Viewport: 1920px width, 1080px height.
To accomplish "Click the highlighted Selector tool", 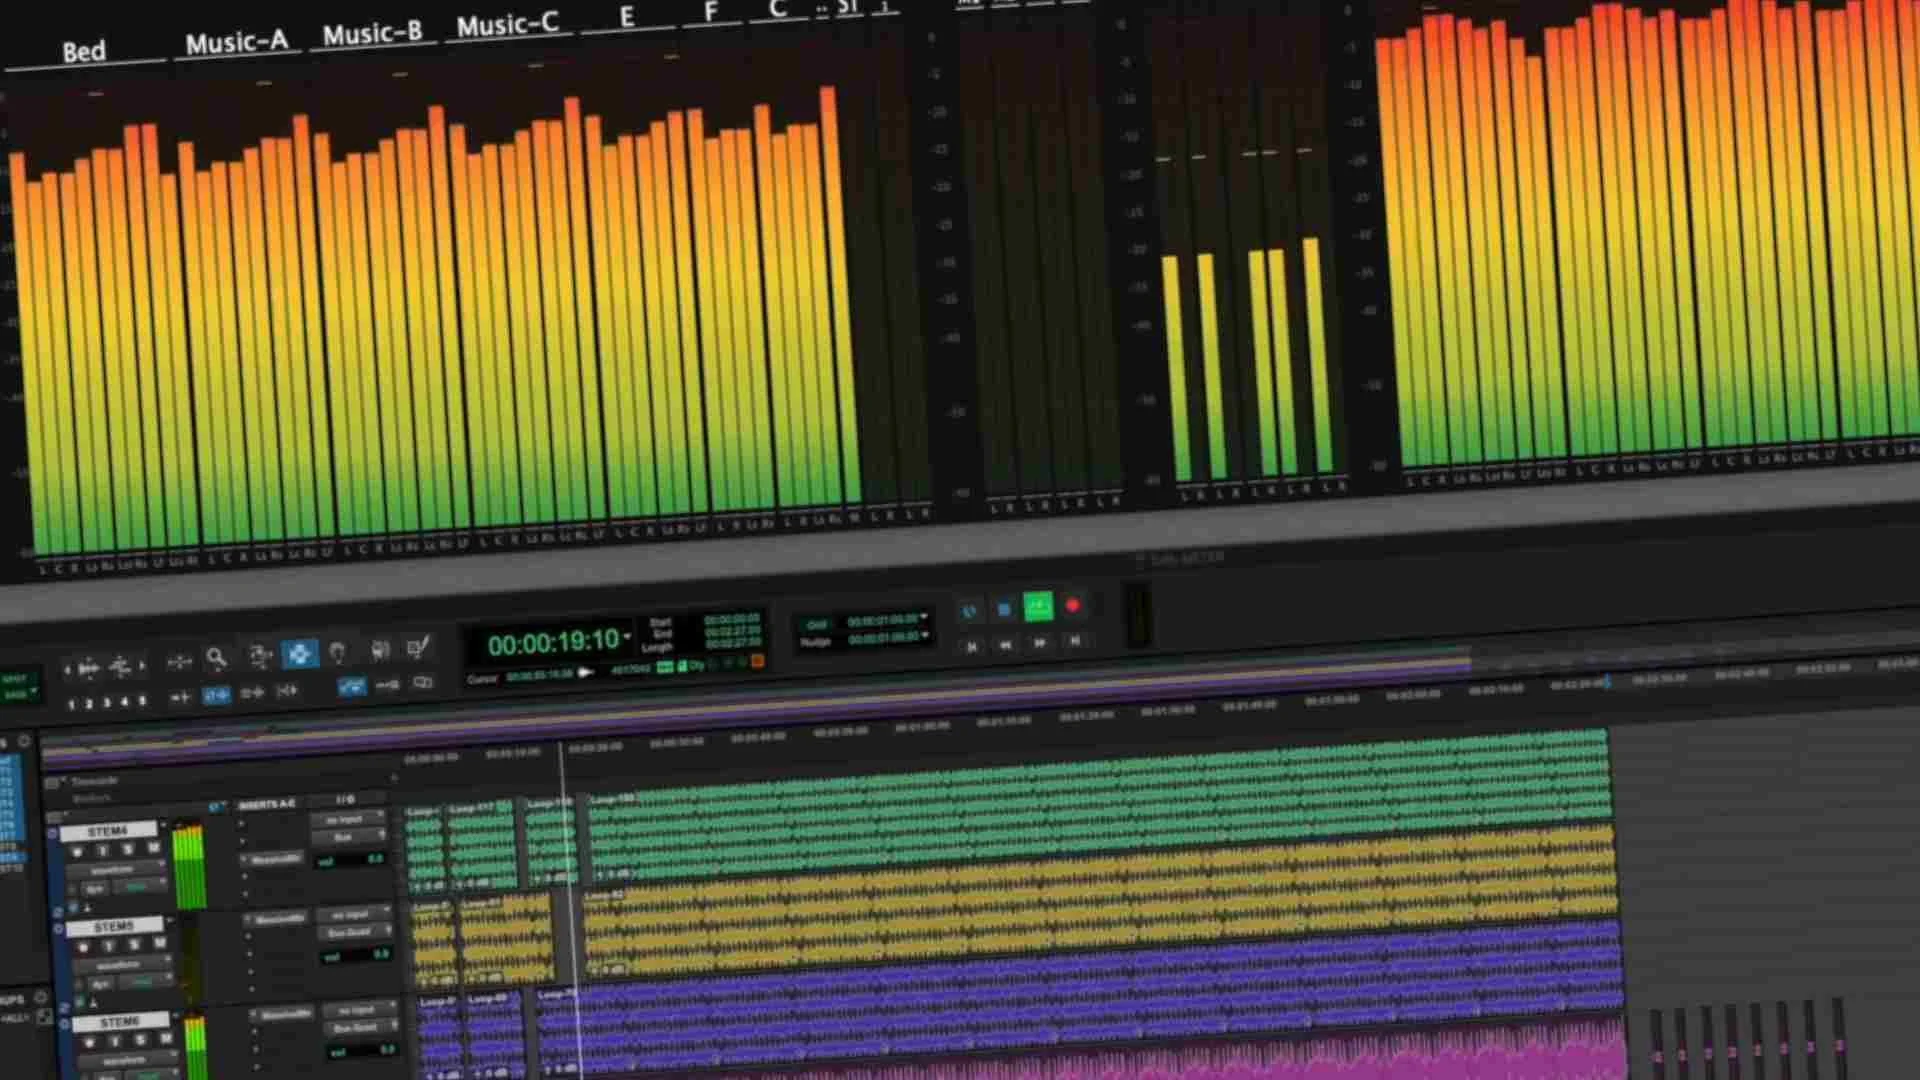I will click(299, 654).
